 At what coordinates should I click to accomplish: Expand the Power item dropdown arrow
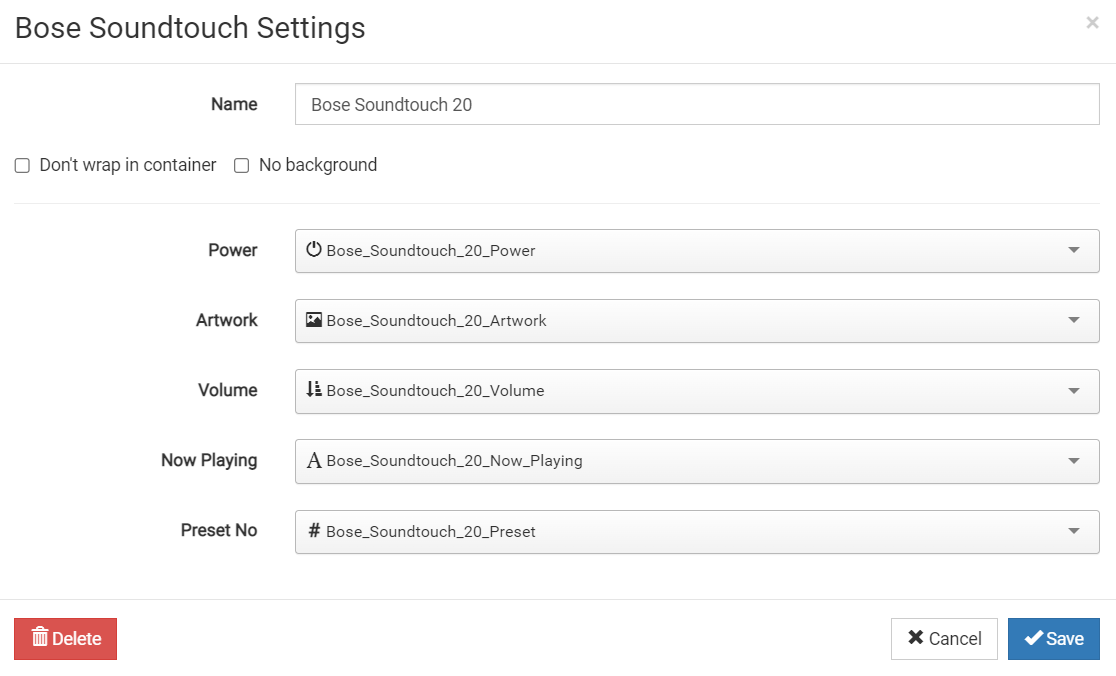point(1074,250)
